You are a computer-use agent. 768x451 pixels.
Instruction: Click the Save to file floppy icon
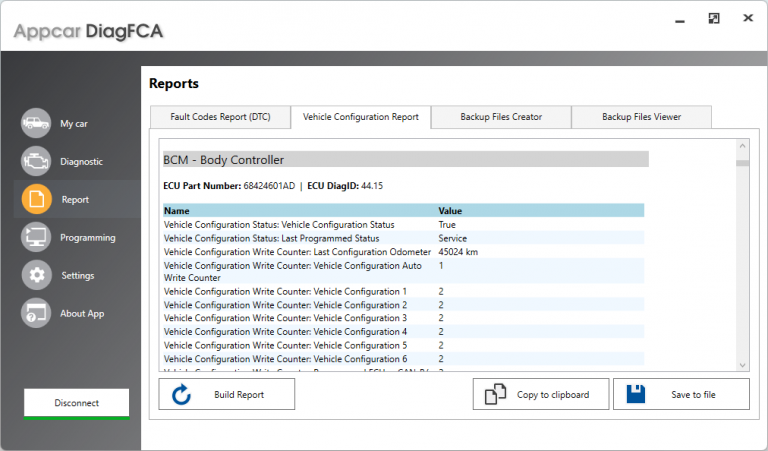tap(637, 395)
